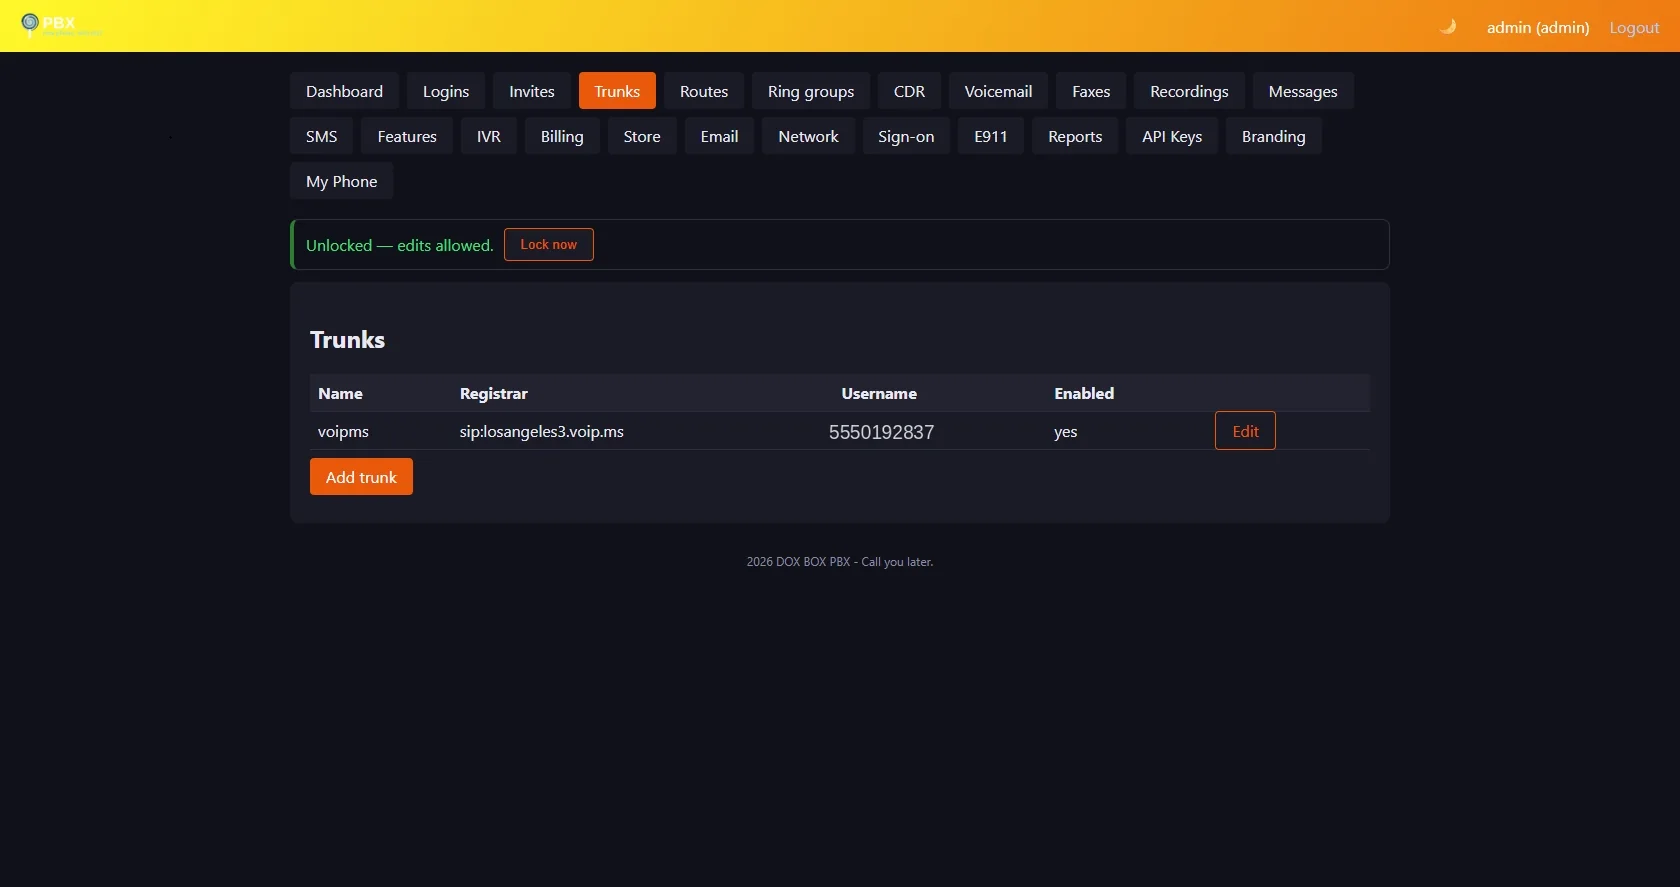1680x887 pixels.
Task: Click the Lock now button
Action: [548, 244]
